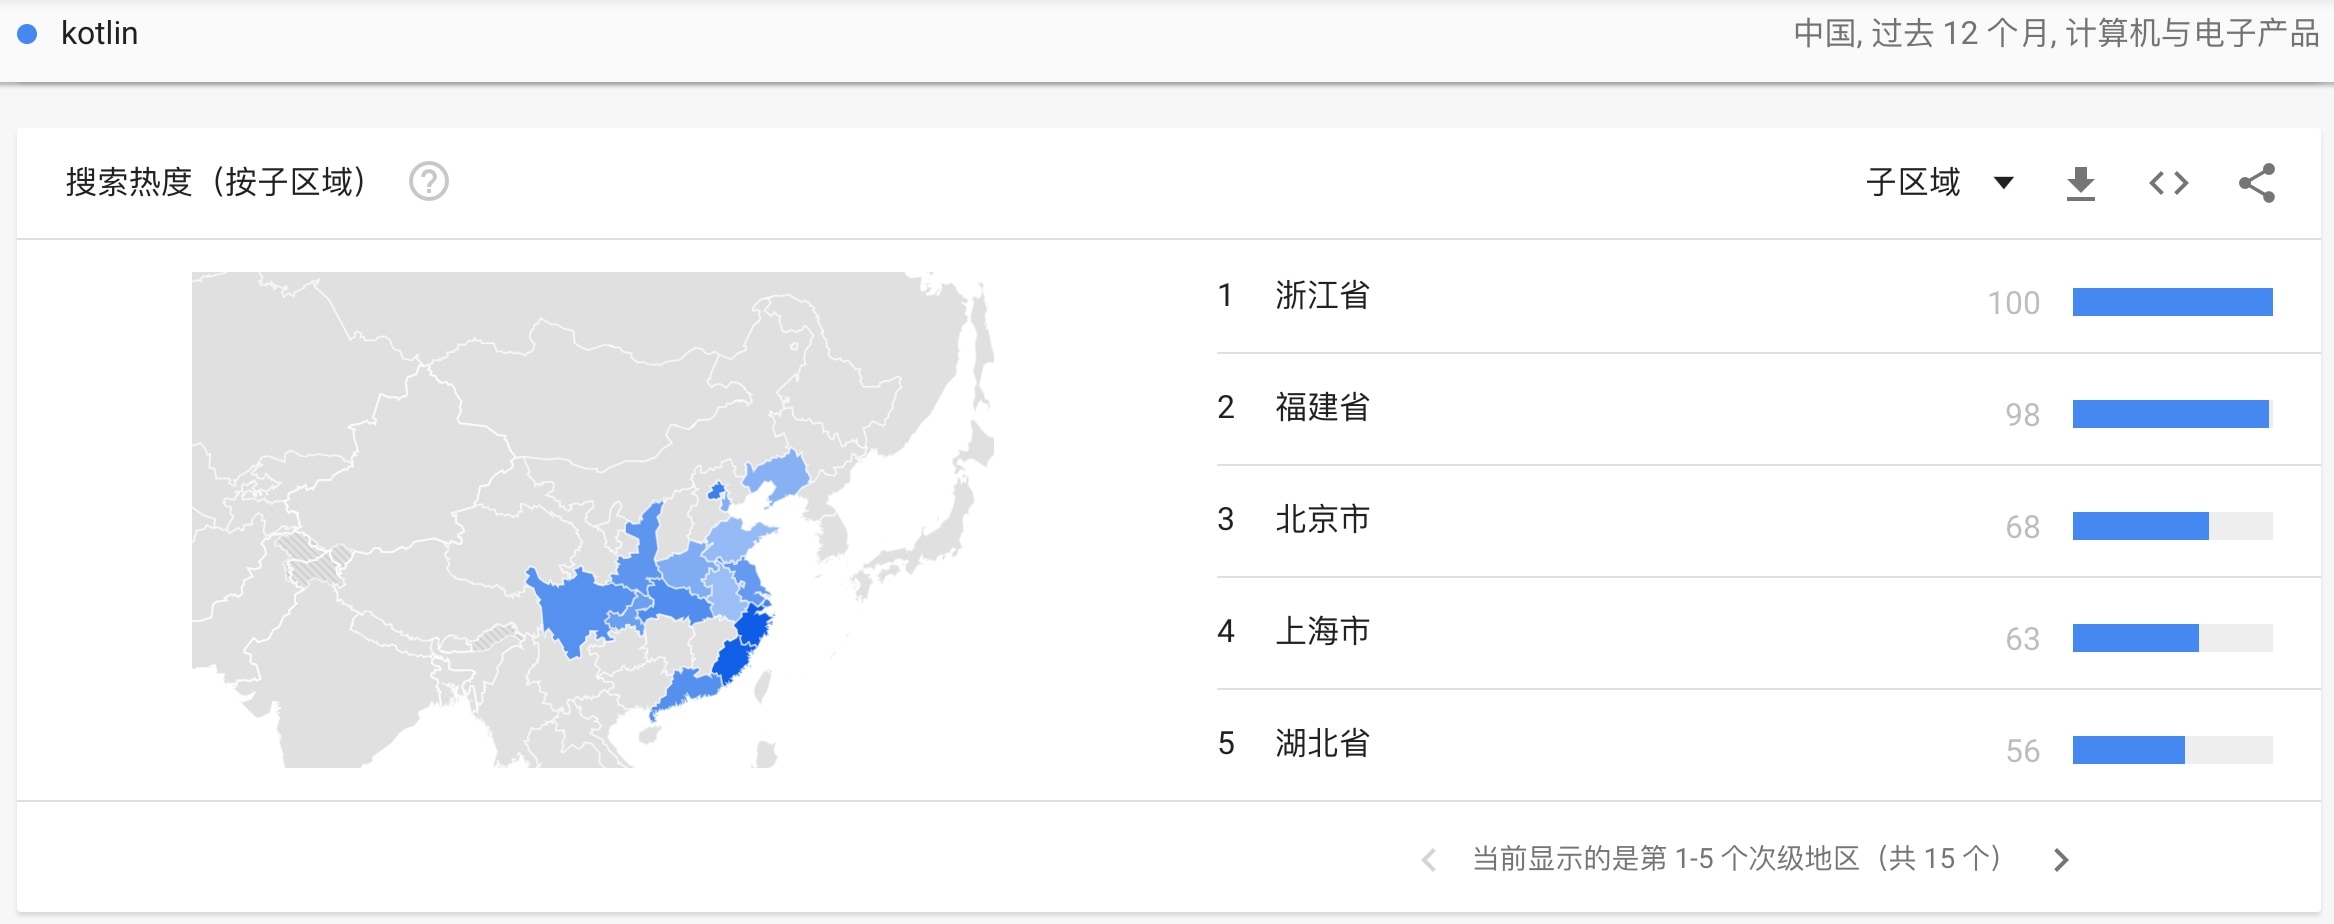Open the 上海市 region entry
Image resolution: width=2334 pixels, height=924 pixels.
pyautogui.click(x=1322, y=632)
